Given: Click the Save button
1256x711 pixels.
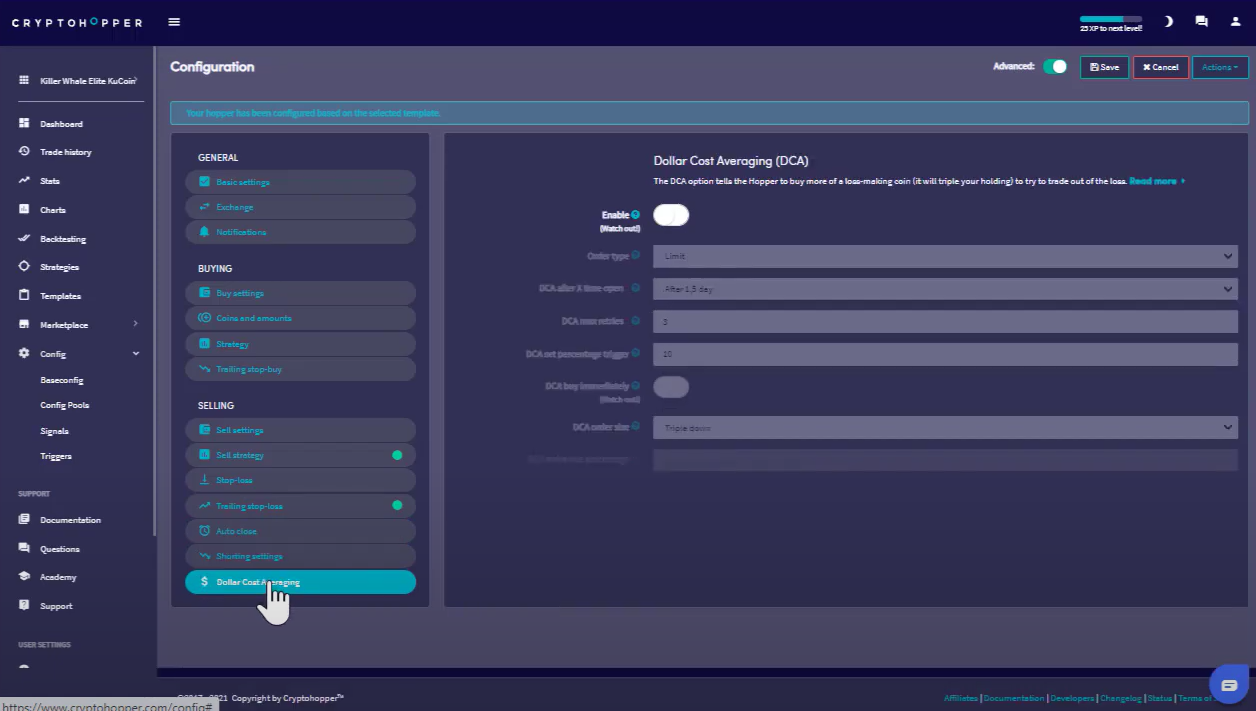Looking at the screenshot, I should click(x=1104, y=67).
